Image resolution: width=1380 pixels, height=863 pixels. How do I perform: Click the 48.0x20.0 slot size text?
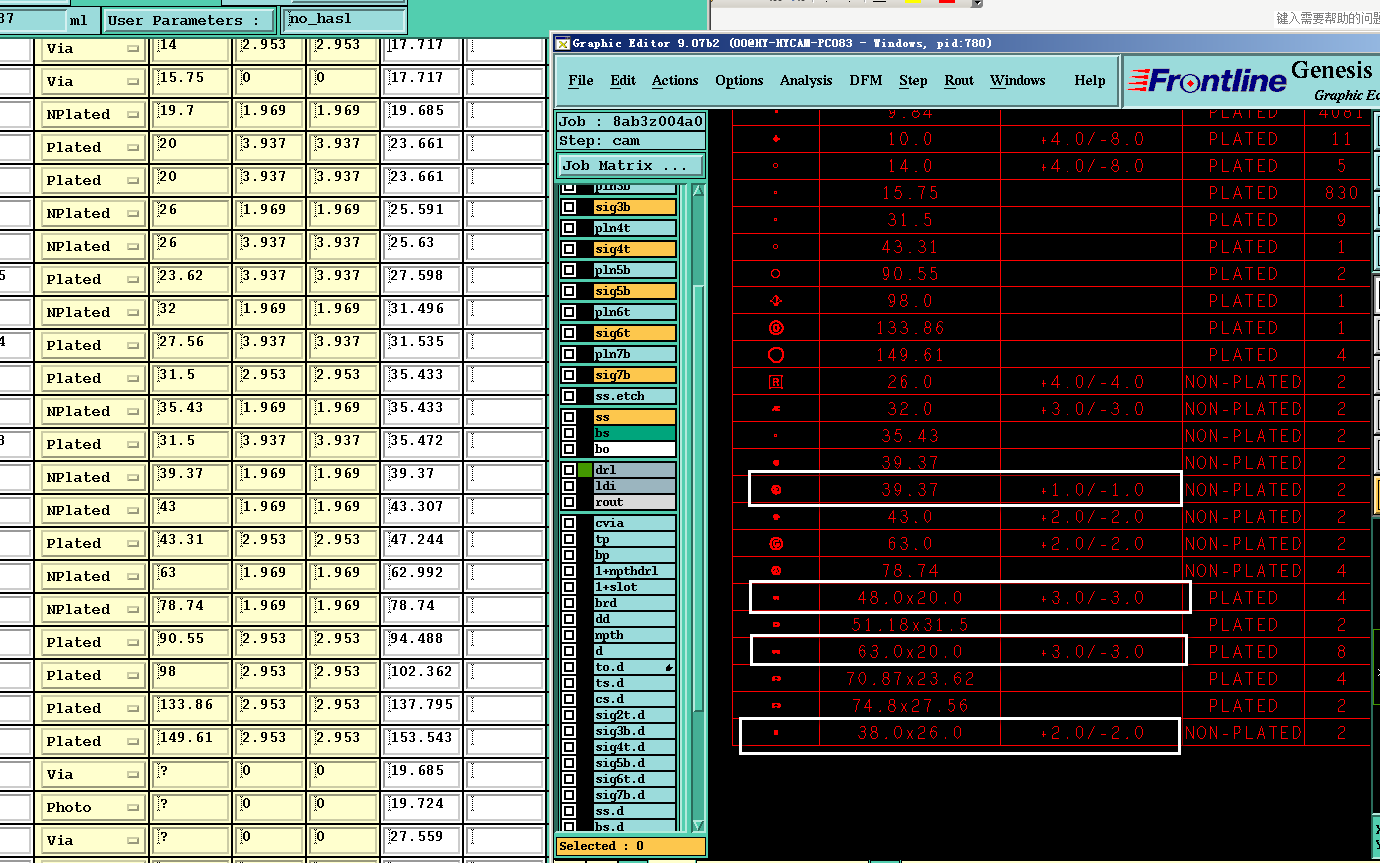(x=910, y=598)
